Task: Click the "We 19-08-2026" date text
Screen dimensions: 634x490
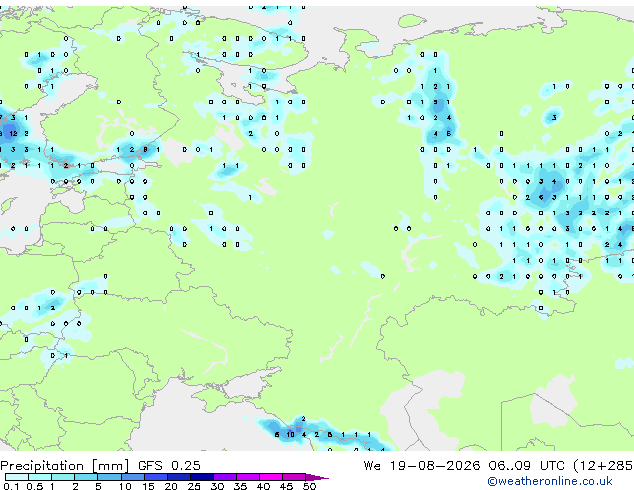Action: [x=422, y=465]
